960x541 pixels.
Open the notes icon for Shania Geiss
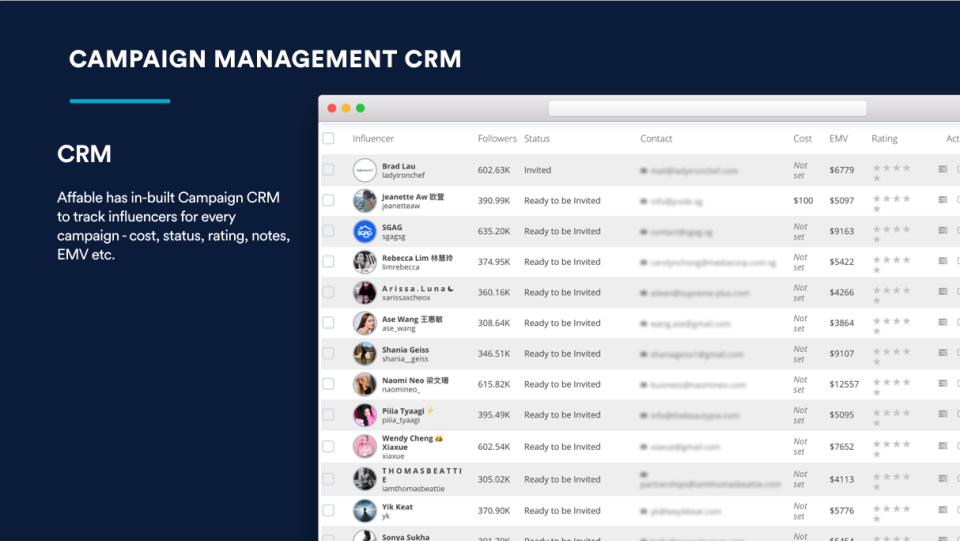coord(943,353)
